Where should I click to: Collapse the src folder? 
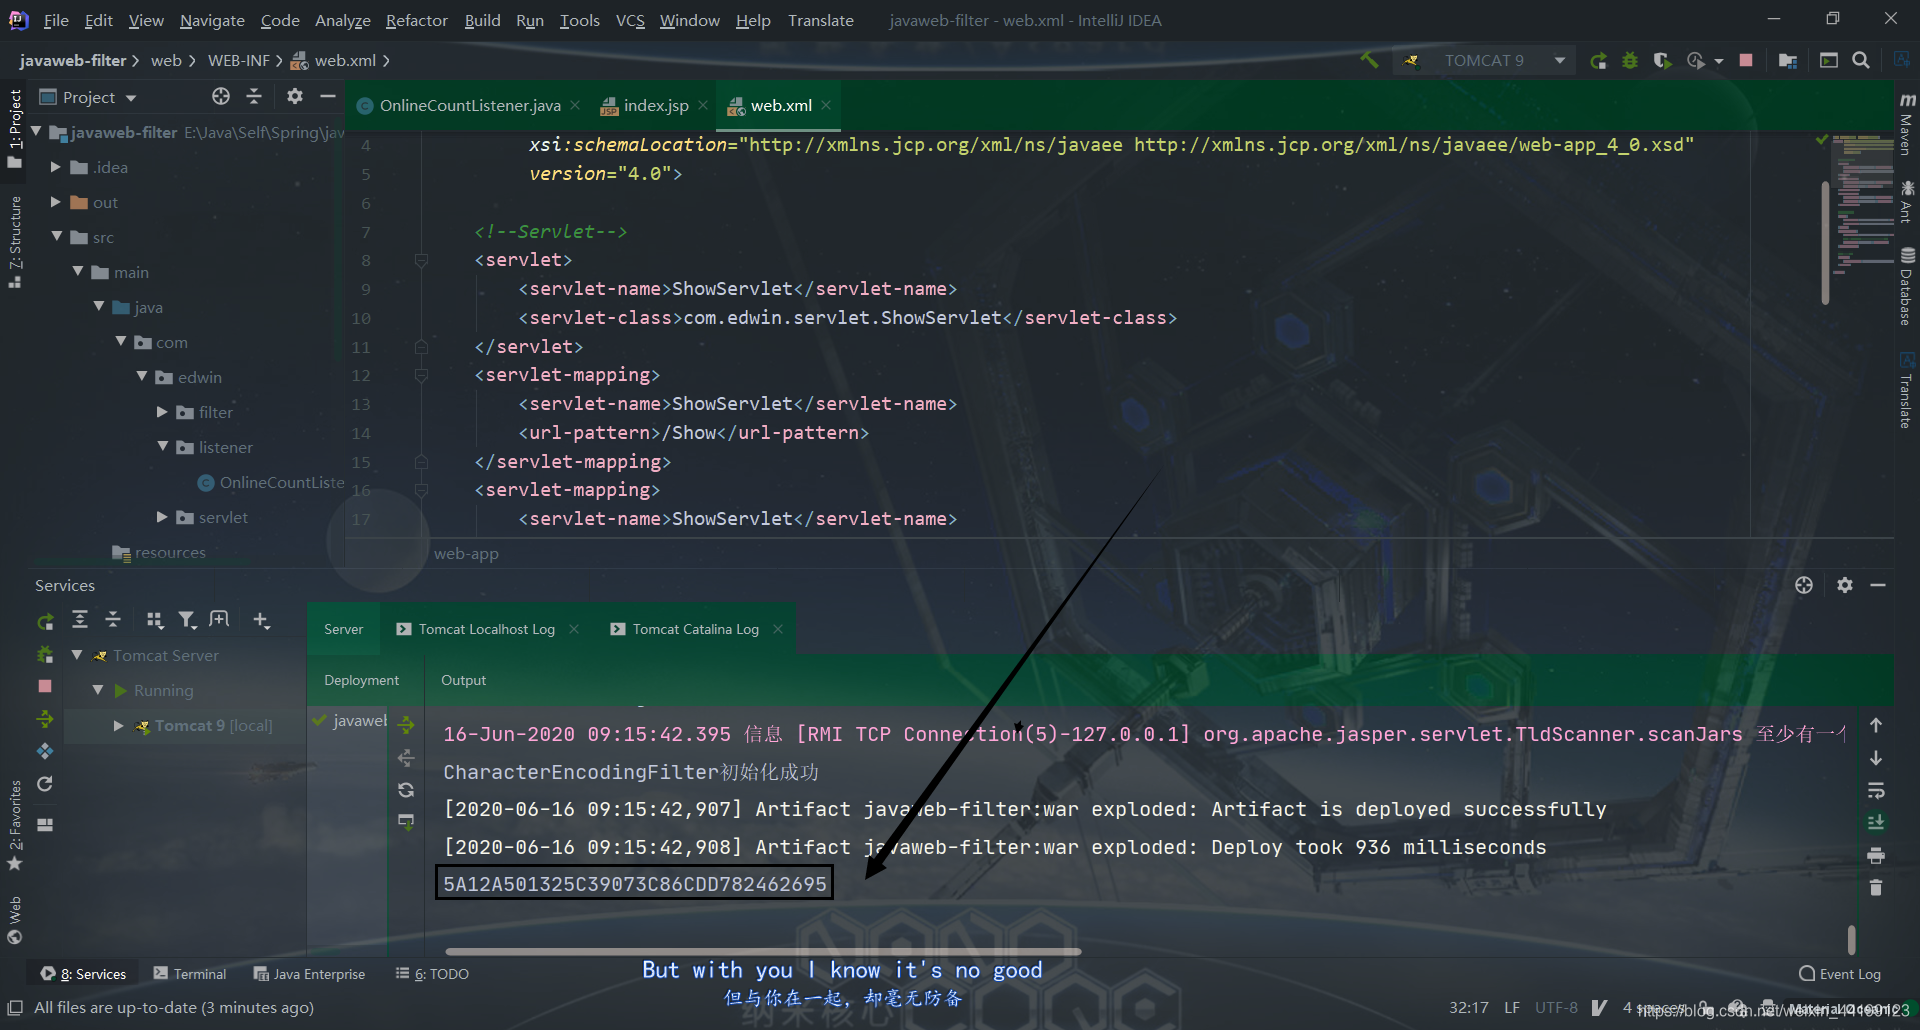[x=57, y=237]
